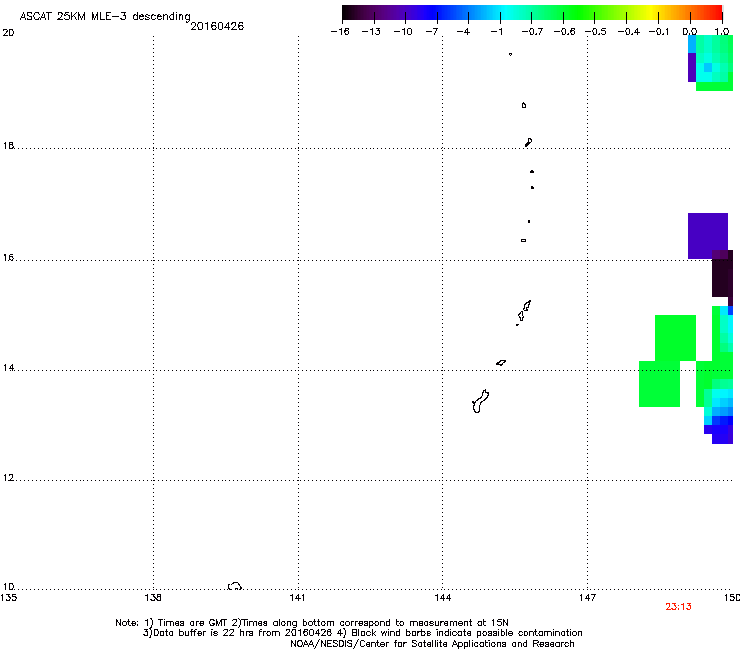Click the NOAA/NESDIS credit line
The width and height of the screenshot is (740, 650).
[432, 643]
